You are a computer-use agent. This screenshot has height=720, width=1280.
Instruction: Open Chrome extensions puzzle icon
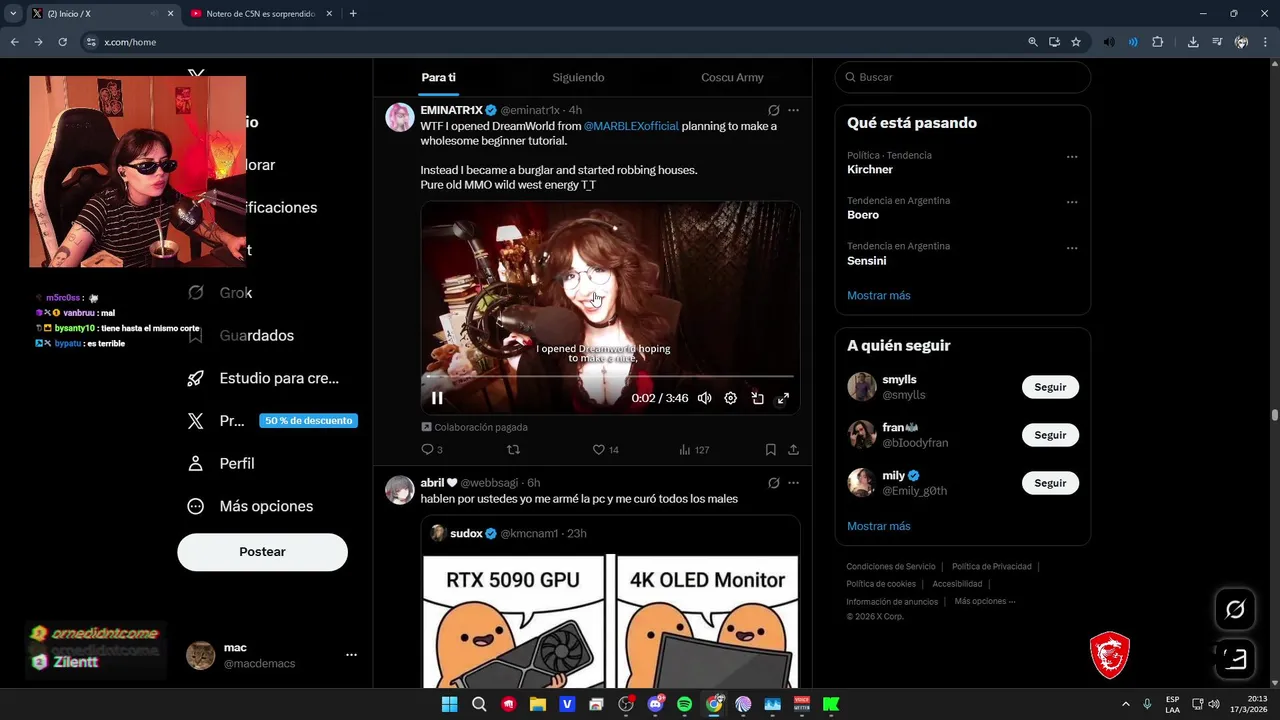(x=1158, y=42)
